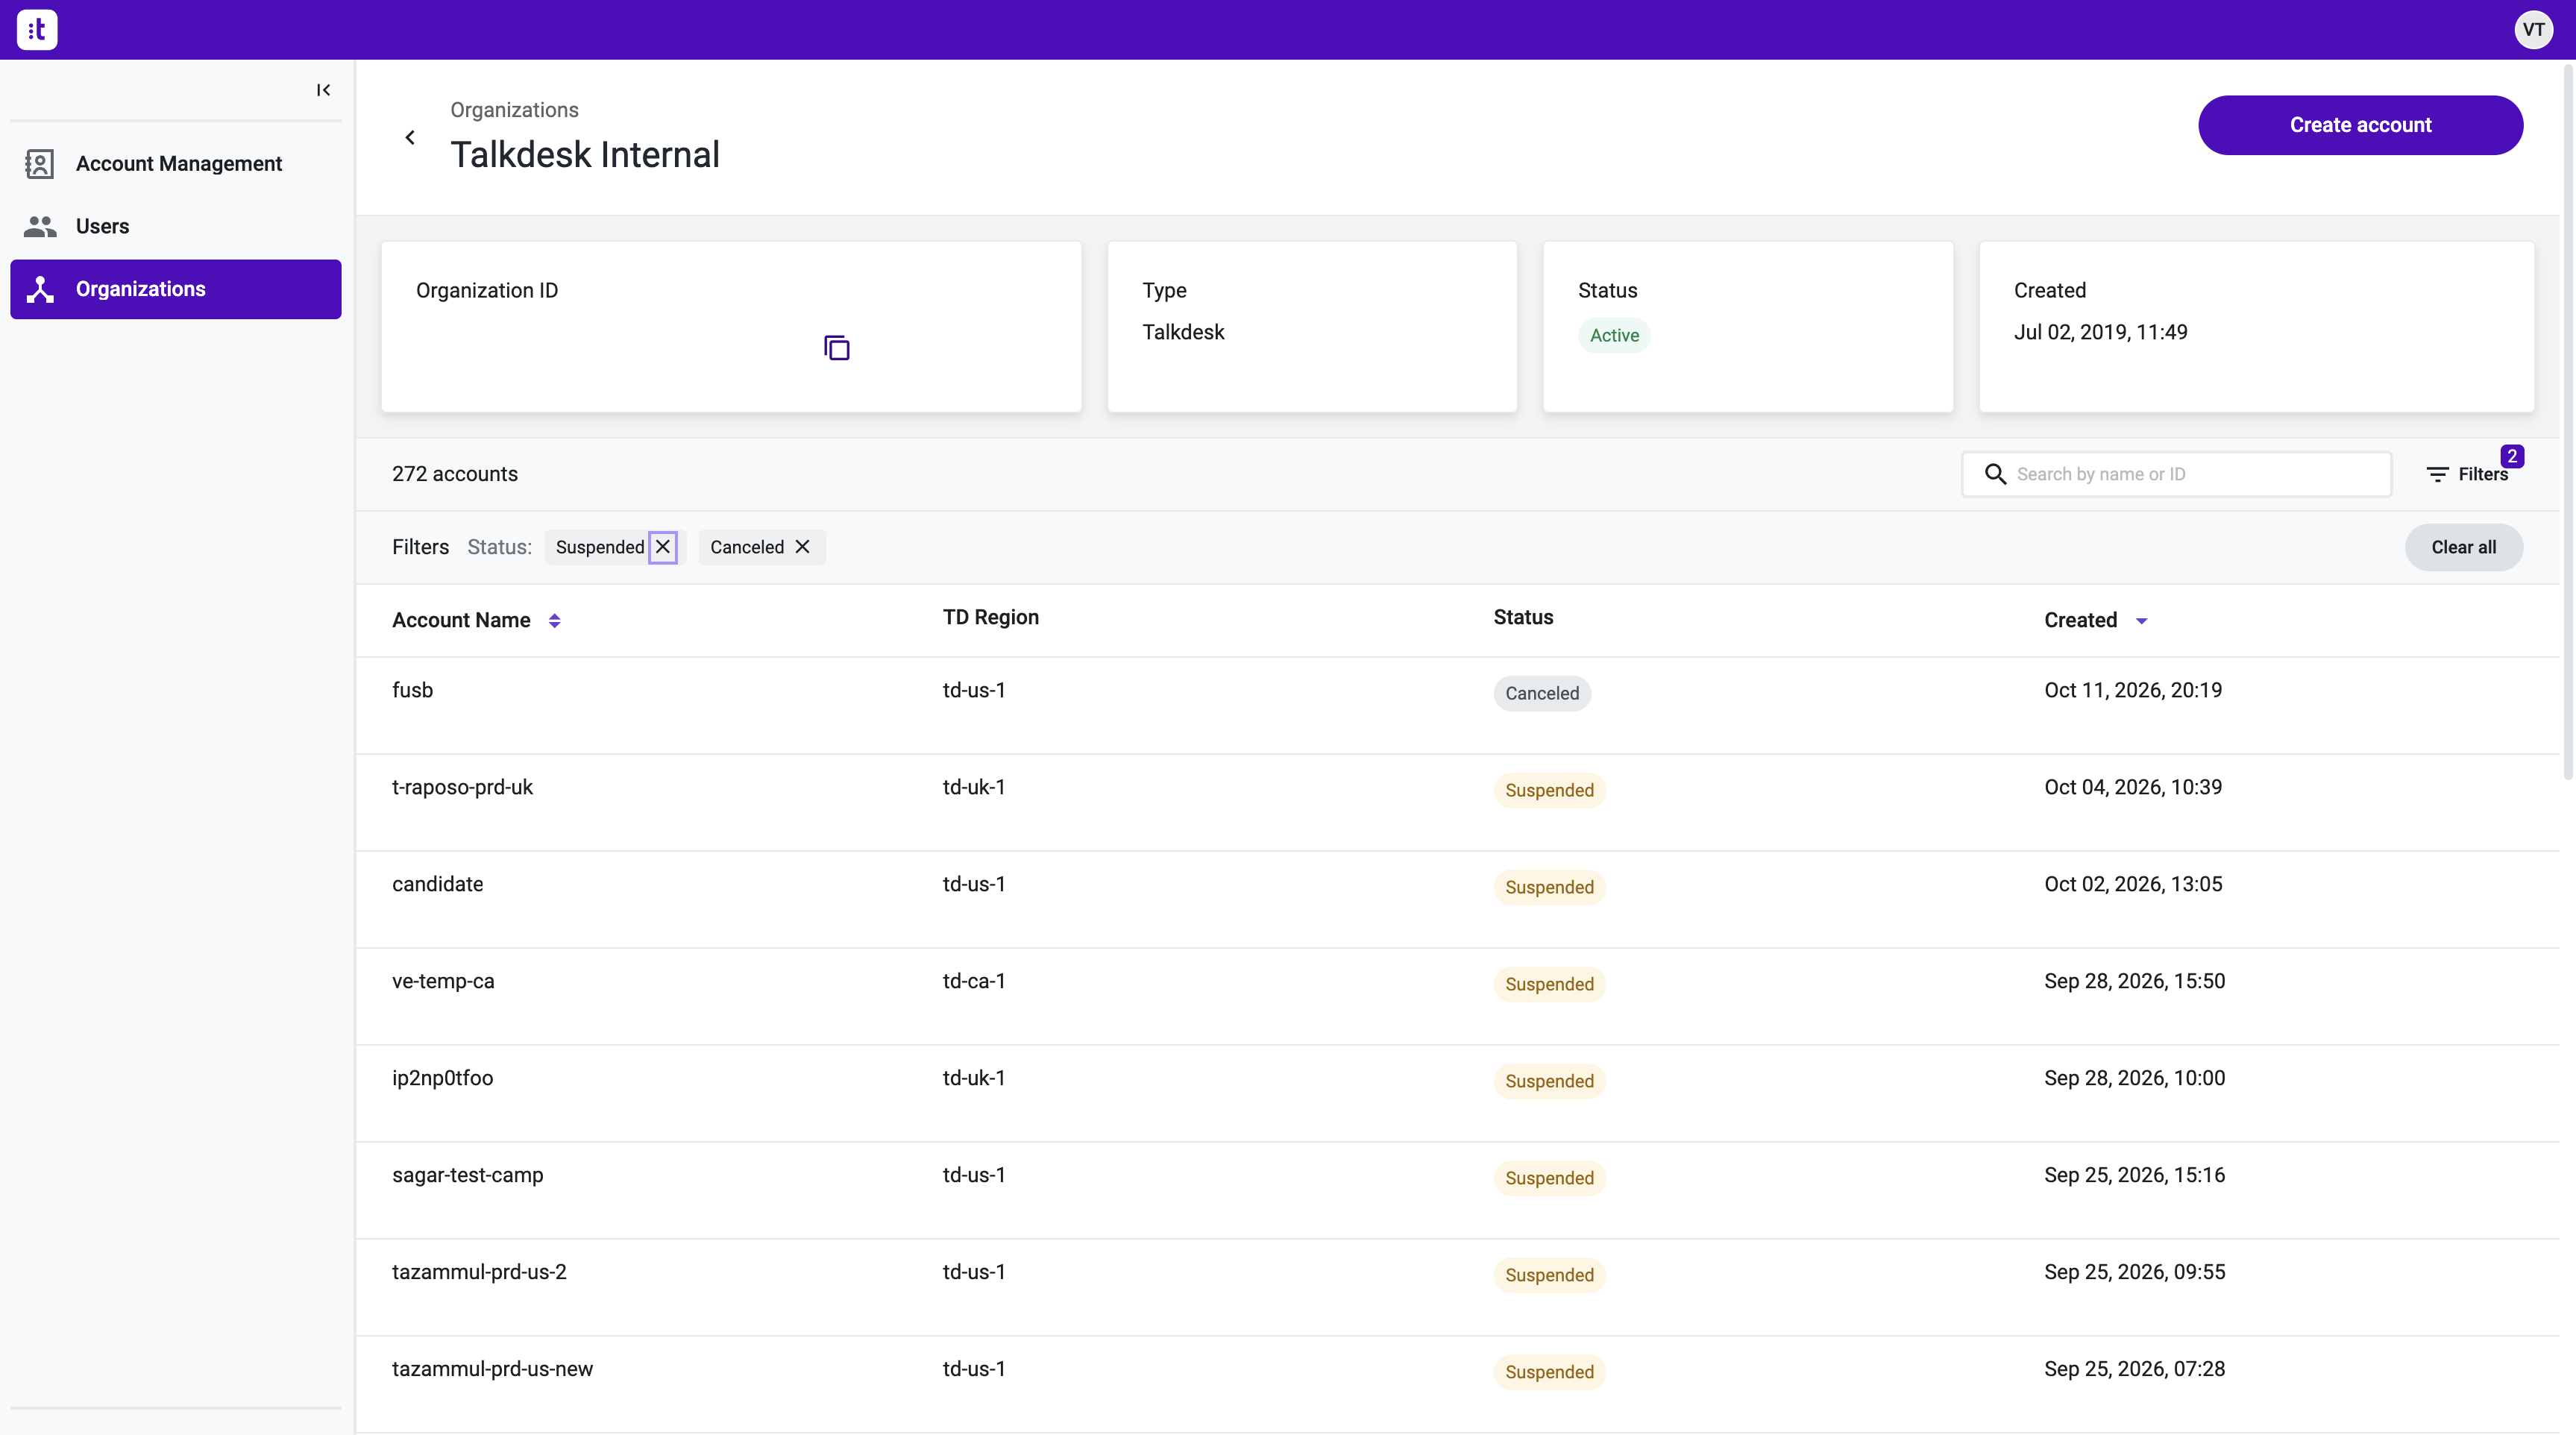Click the Organizations breadcrumb link
2576x1435 pixels.
[x=514, y=110]
